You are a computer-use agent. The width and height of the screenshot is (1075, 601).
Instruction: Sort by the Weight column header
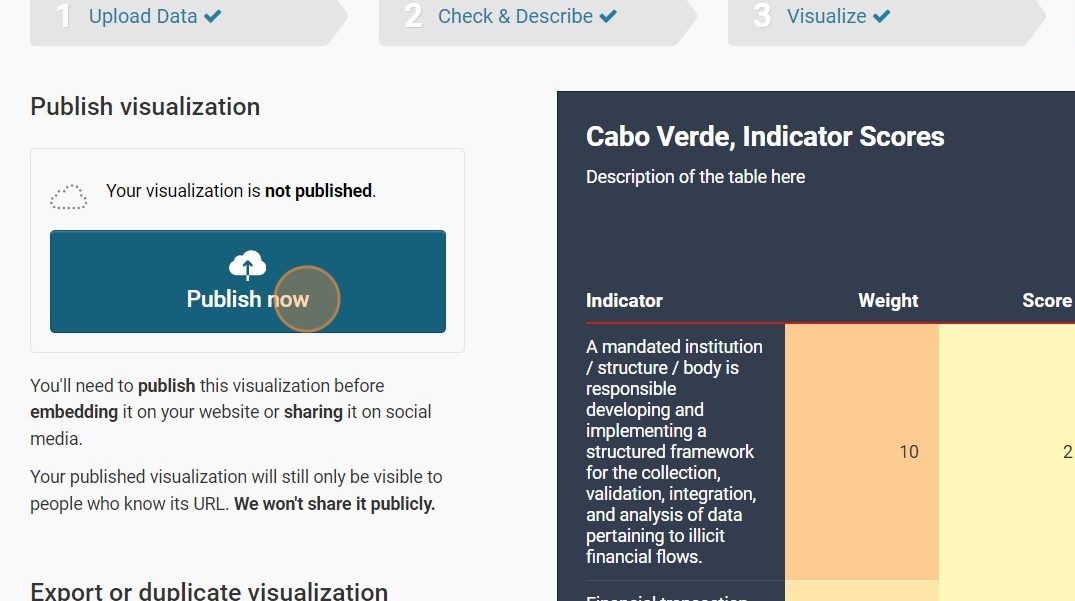point(888,301)
